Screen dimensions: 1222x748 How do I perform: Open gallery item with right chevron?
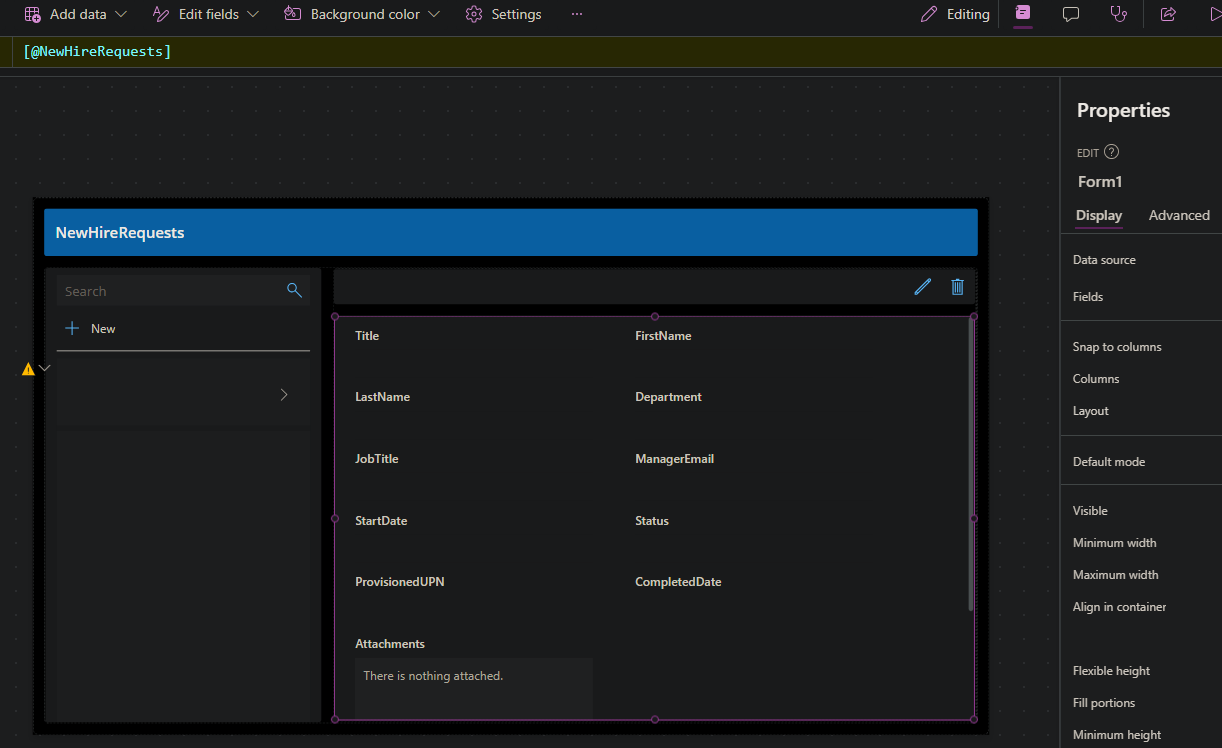[284, 395]
